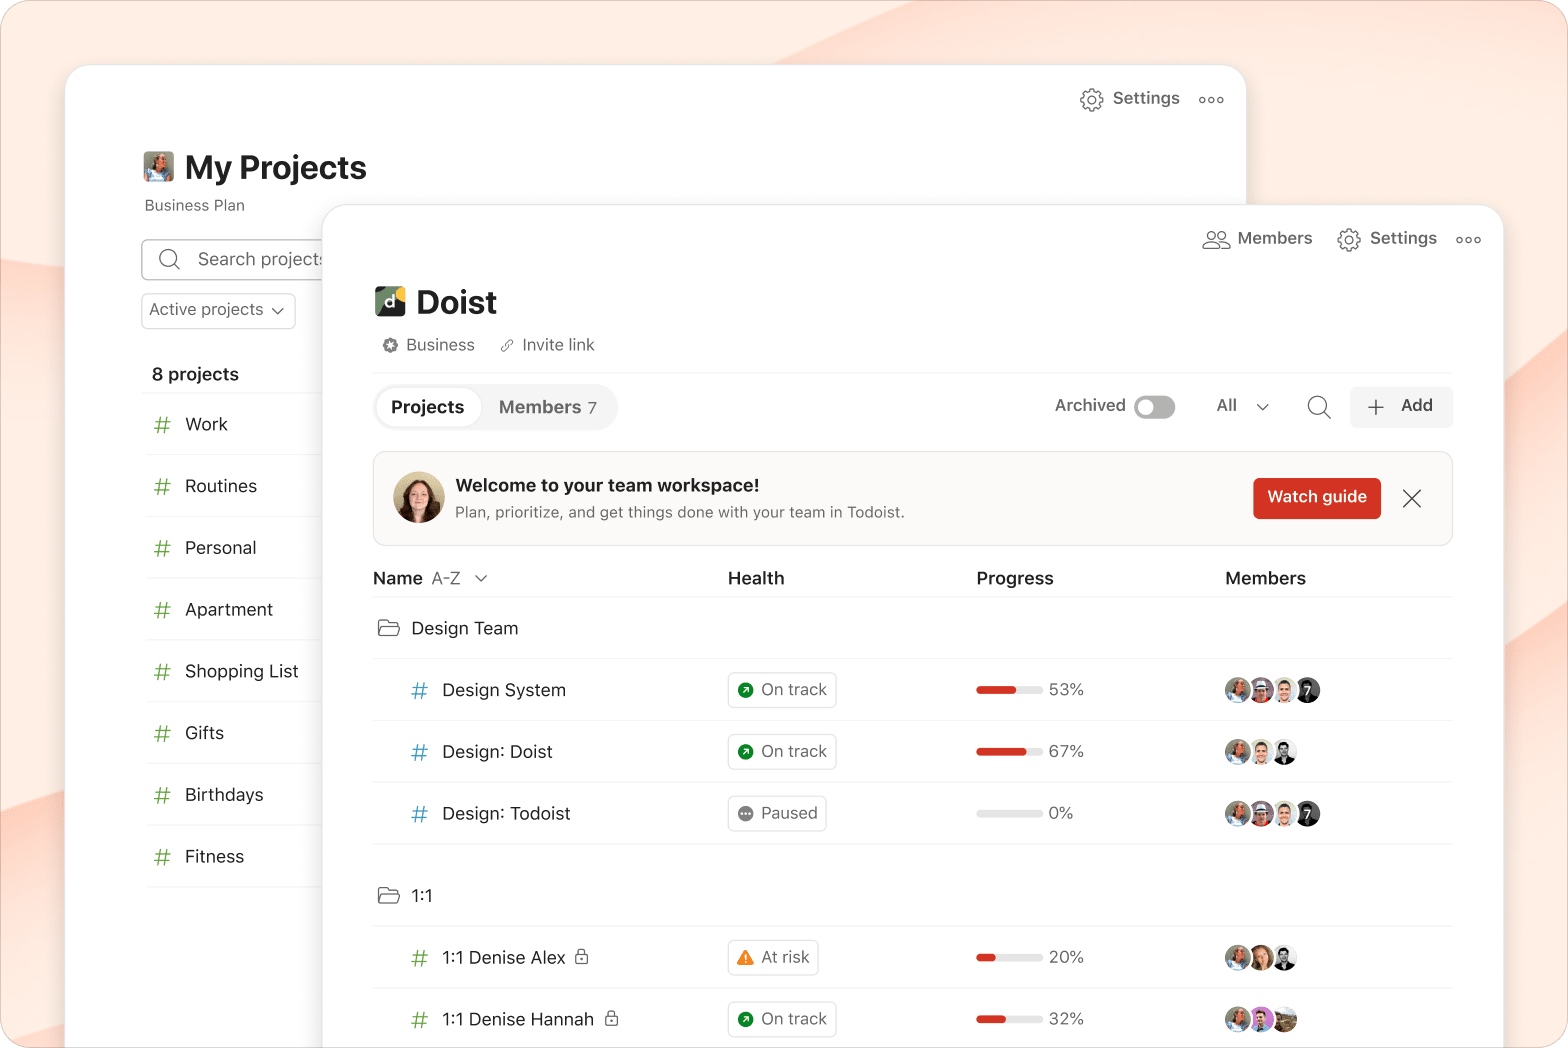
Task: Click the 8 projects heading
Action: pos(195,374)
